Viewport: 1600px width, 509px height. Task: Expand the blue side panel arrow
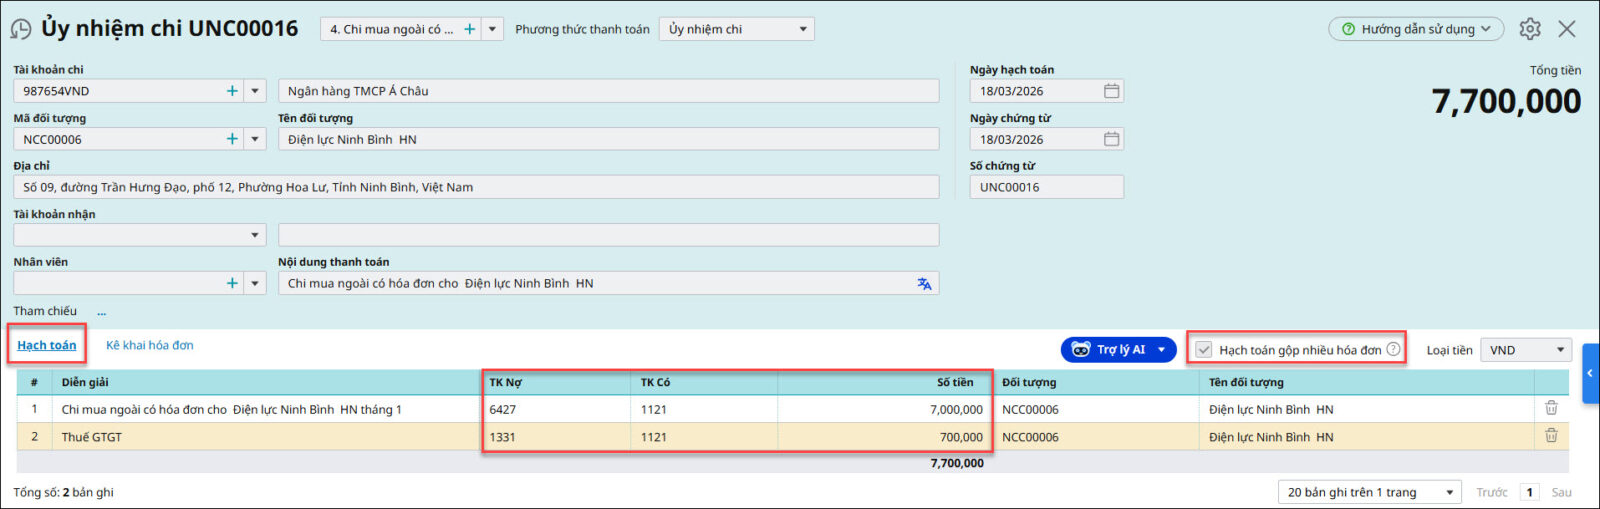(1590, 373)
